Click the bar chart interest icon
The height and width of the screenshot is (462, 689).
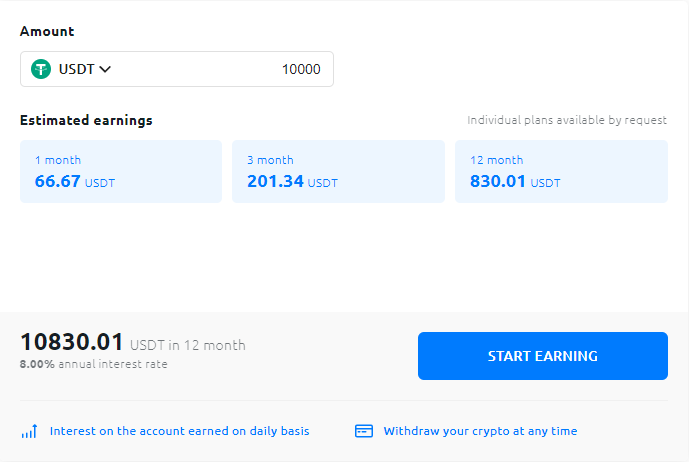coord(29,431)
